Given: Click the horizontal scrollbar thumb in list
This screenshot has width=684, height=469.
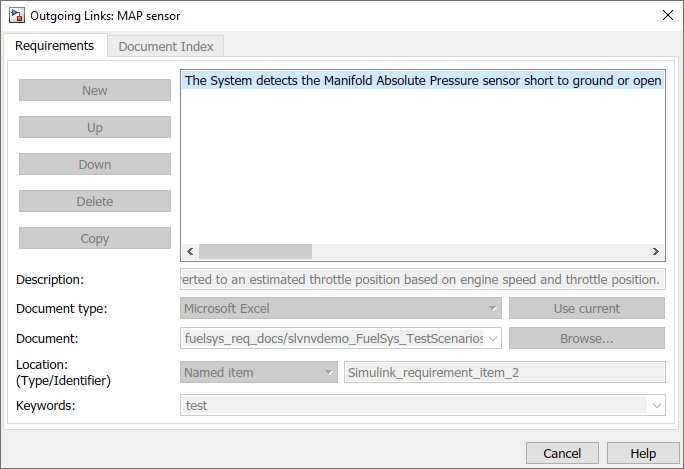Looking at the screenshot, I should (255, 252).
